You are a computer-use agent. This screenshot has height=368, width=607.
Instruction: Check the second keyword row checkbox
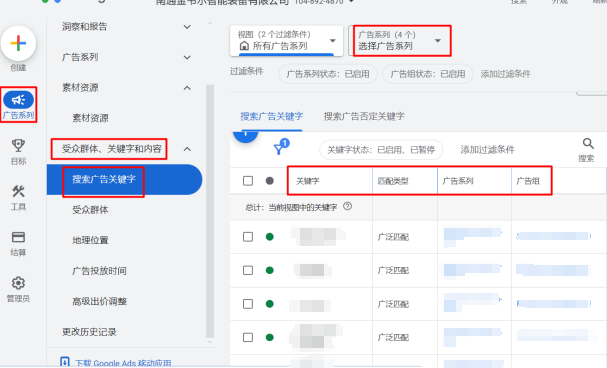pos(248,270)
